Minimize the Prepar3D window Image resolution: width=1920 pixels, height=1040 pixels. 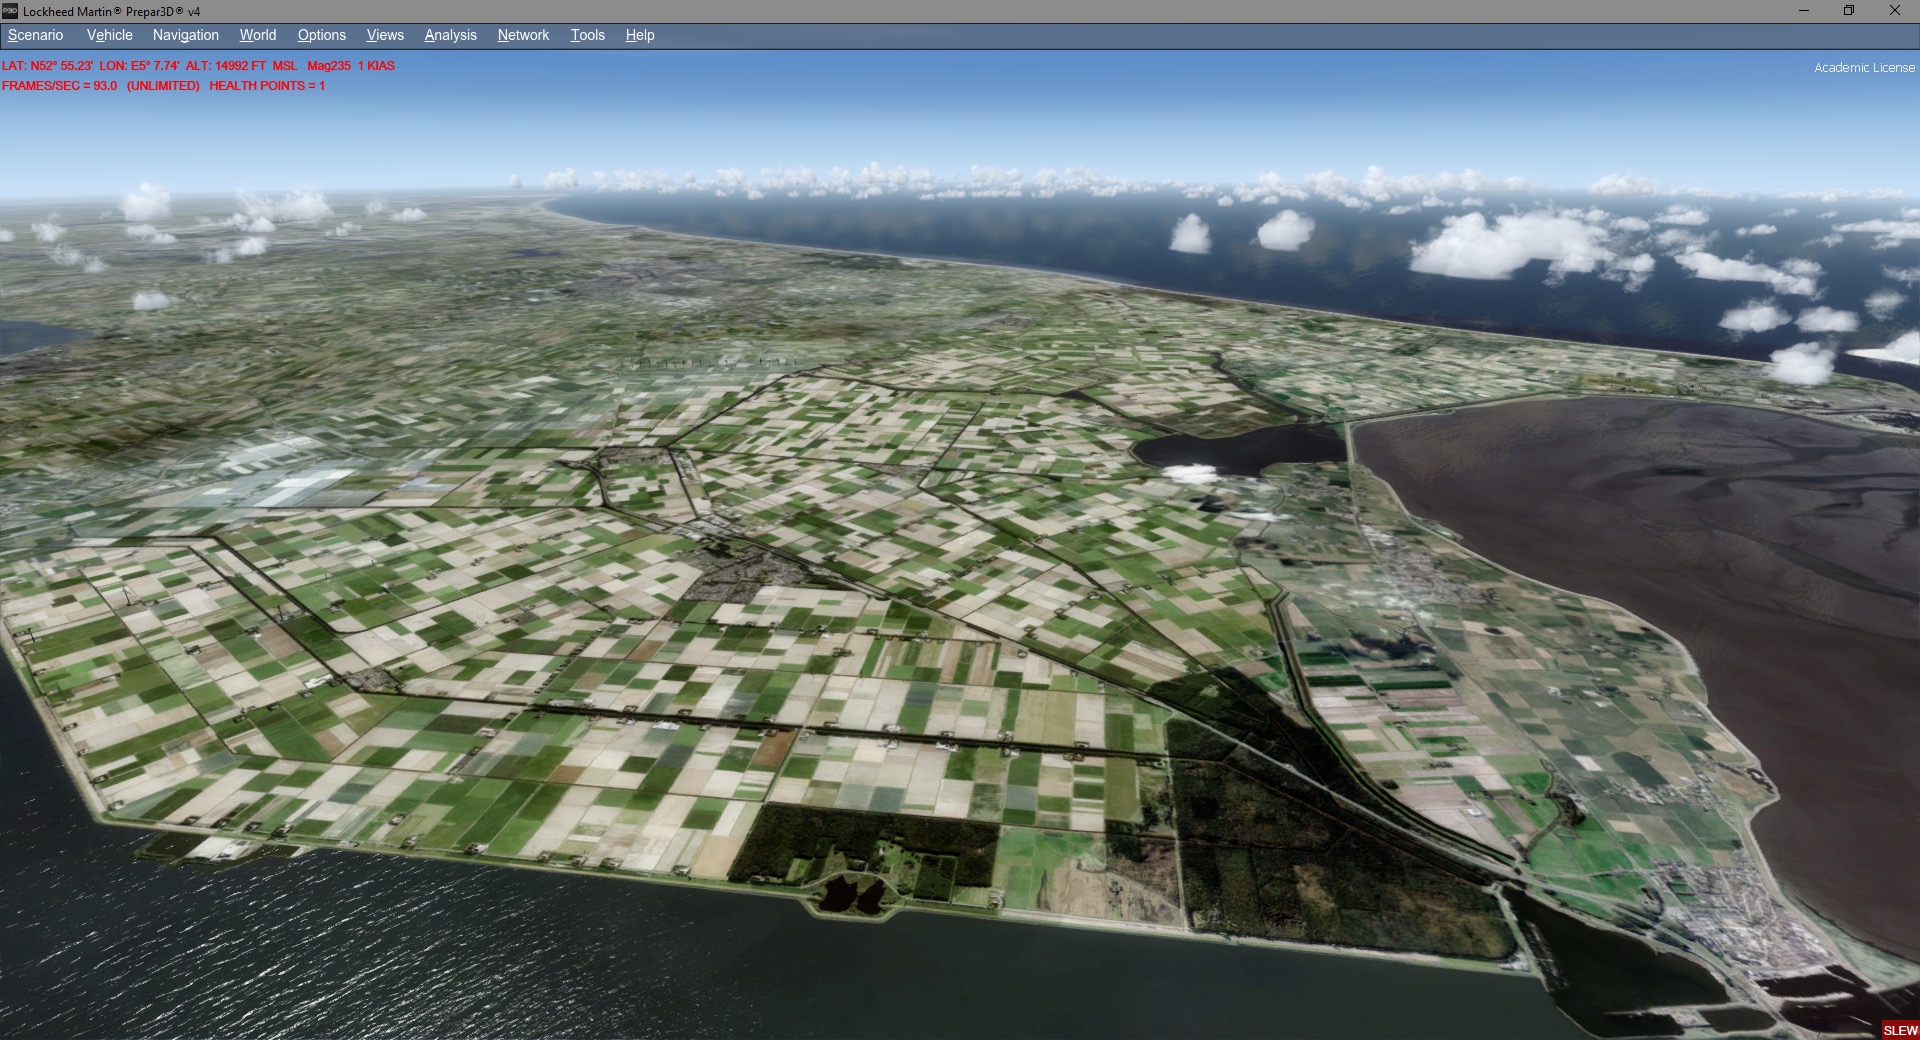pos(1804,11)
